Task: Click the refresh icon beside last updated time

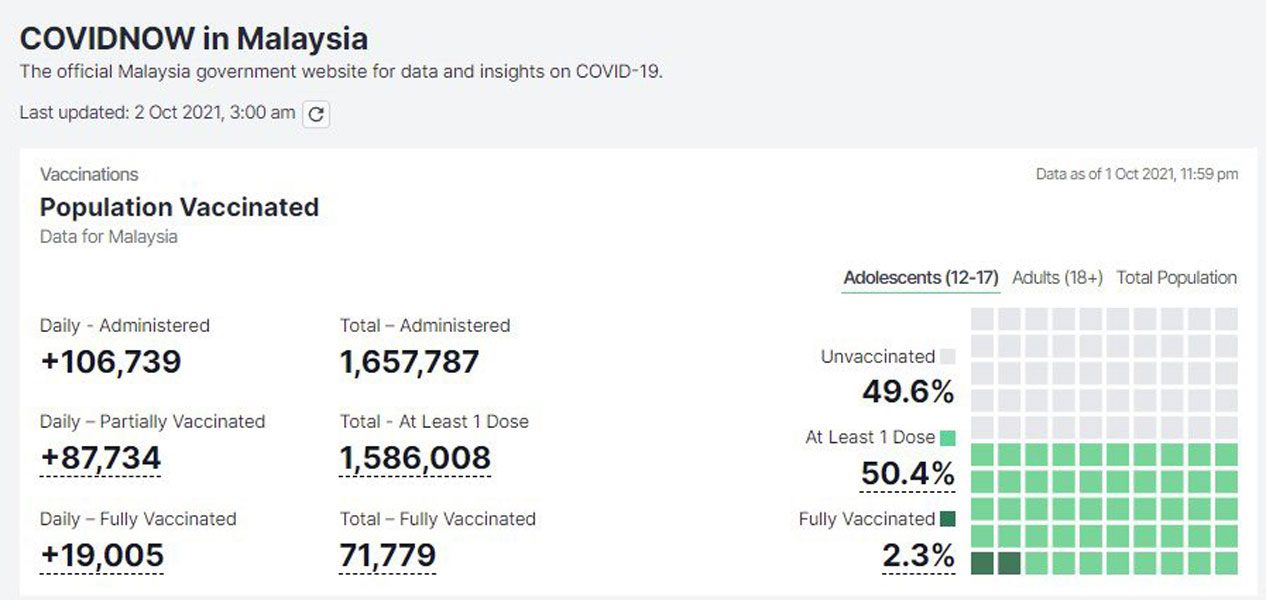Action: coord(316,114)
